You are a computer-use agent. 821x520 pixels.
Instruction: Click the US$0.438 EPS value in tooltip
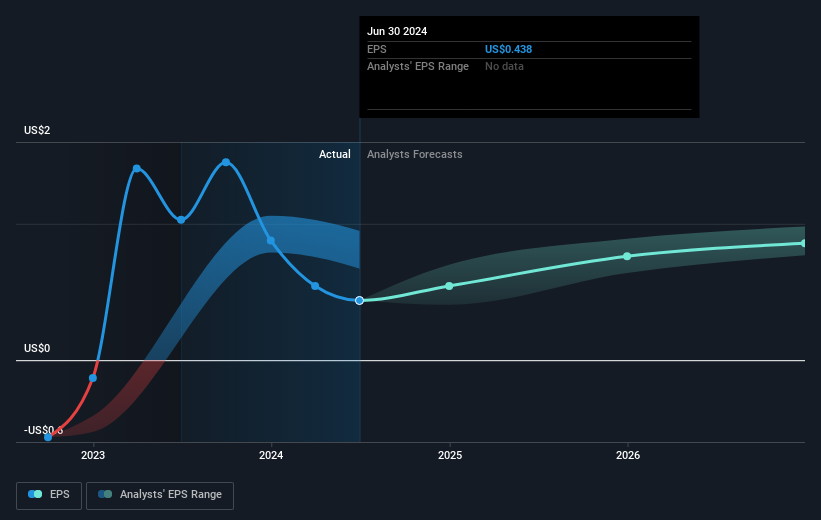pos(508,49)
